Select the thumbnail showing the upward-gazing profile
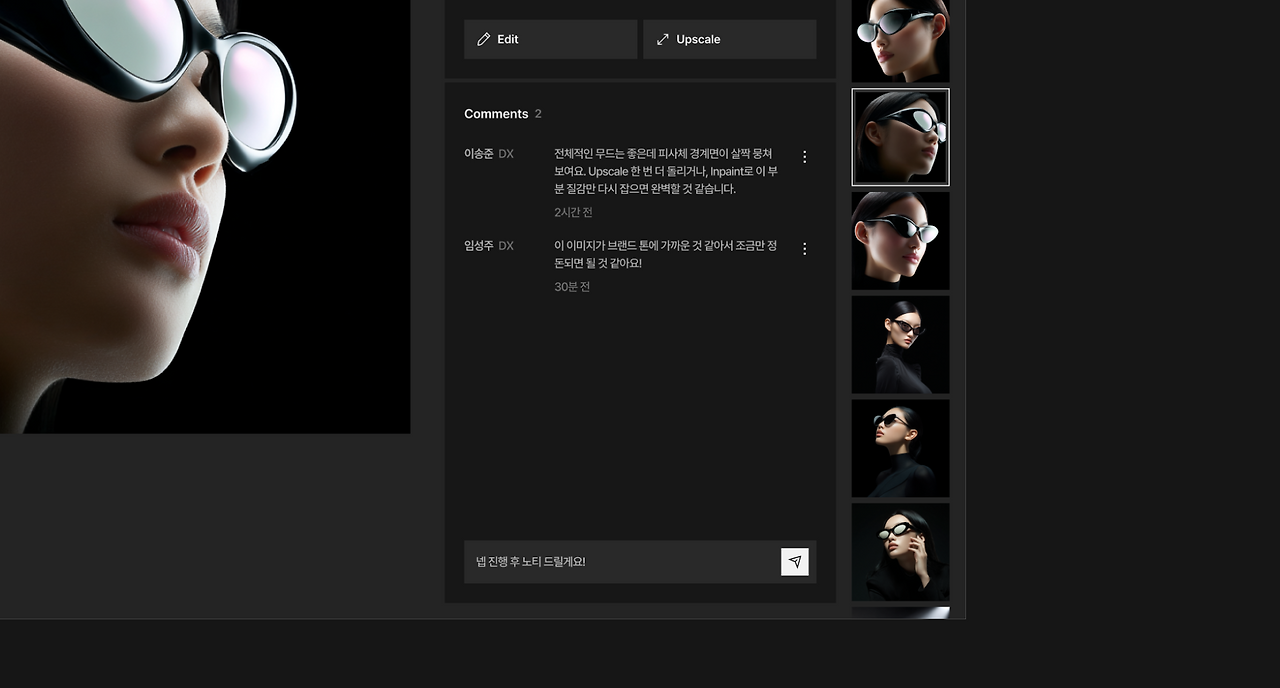 point(900,448)
